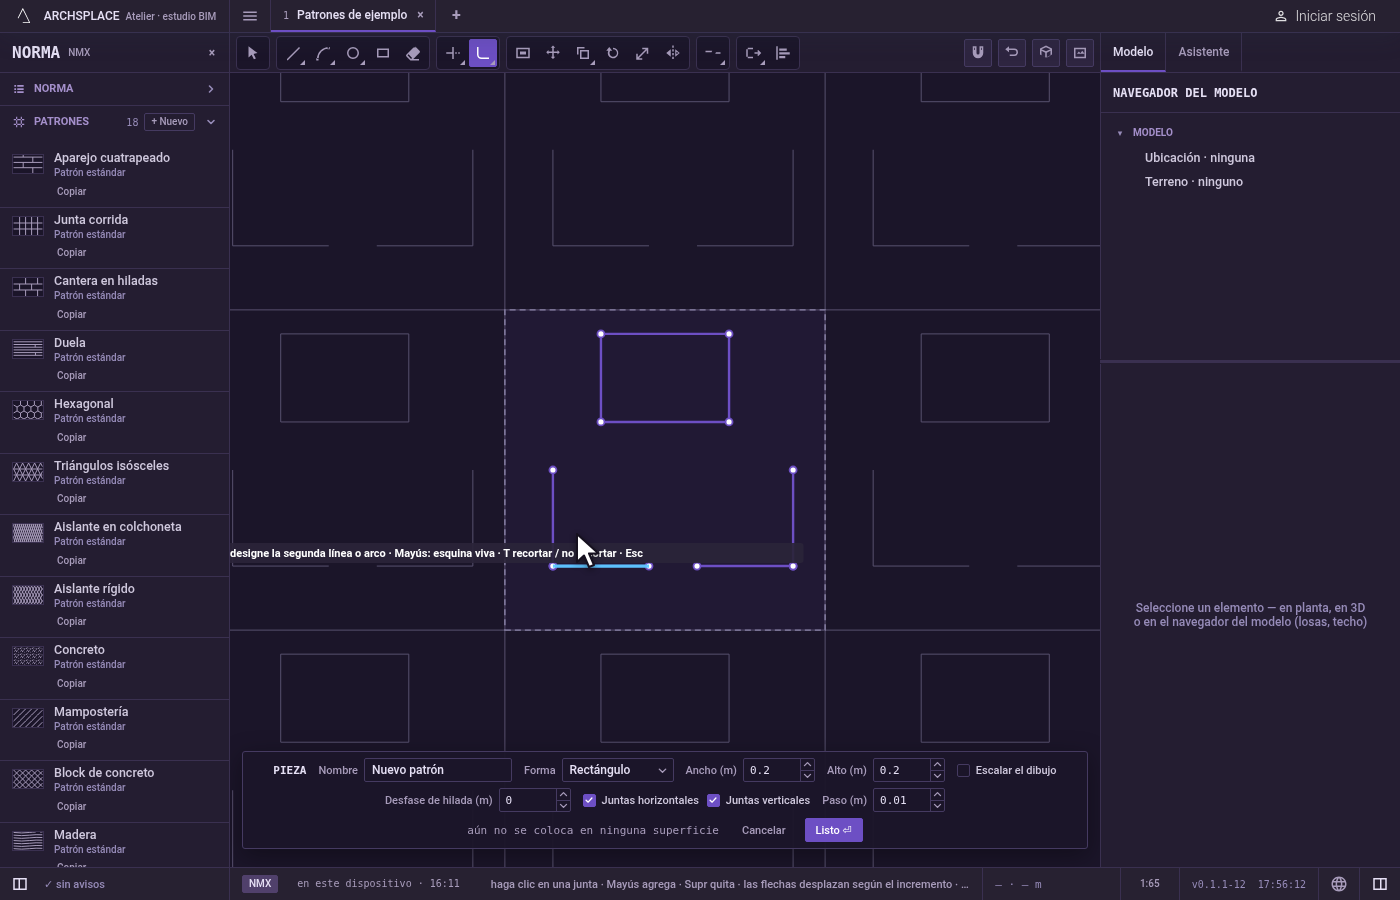Open the hamburger main menu
Screen dimensions: 1400x900
[250, 15]
